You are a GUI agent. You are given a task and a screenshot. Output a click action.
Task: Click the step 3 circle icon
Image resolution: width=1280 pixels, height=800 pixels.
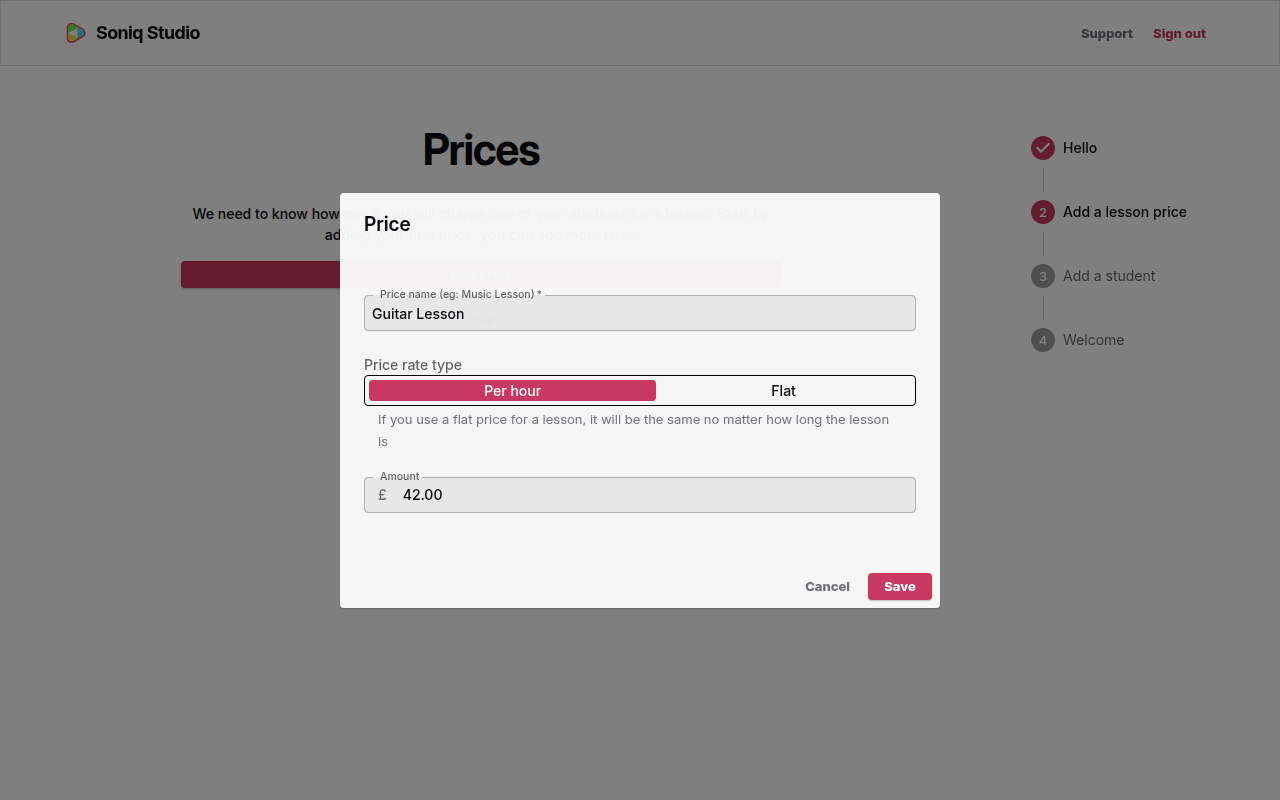pyautogui.click(x=1043, y=276)
